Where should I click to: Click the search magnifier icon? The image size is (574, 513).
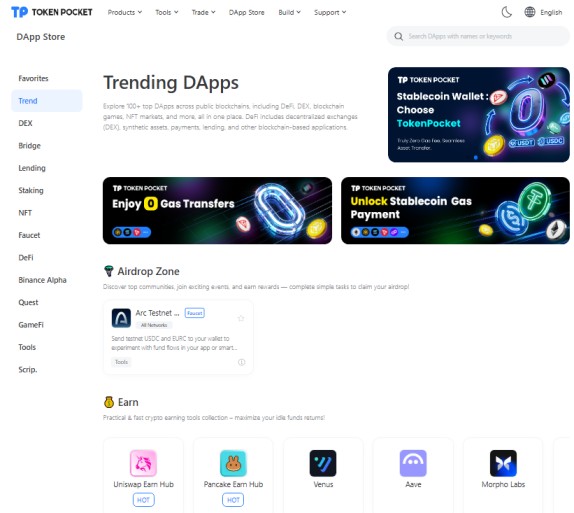(399, 36)
